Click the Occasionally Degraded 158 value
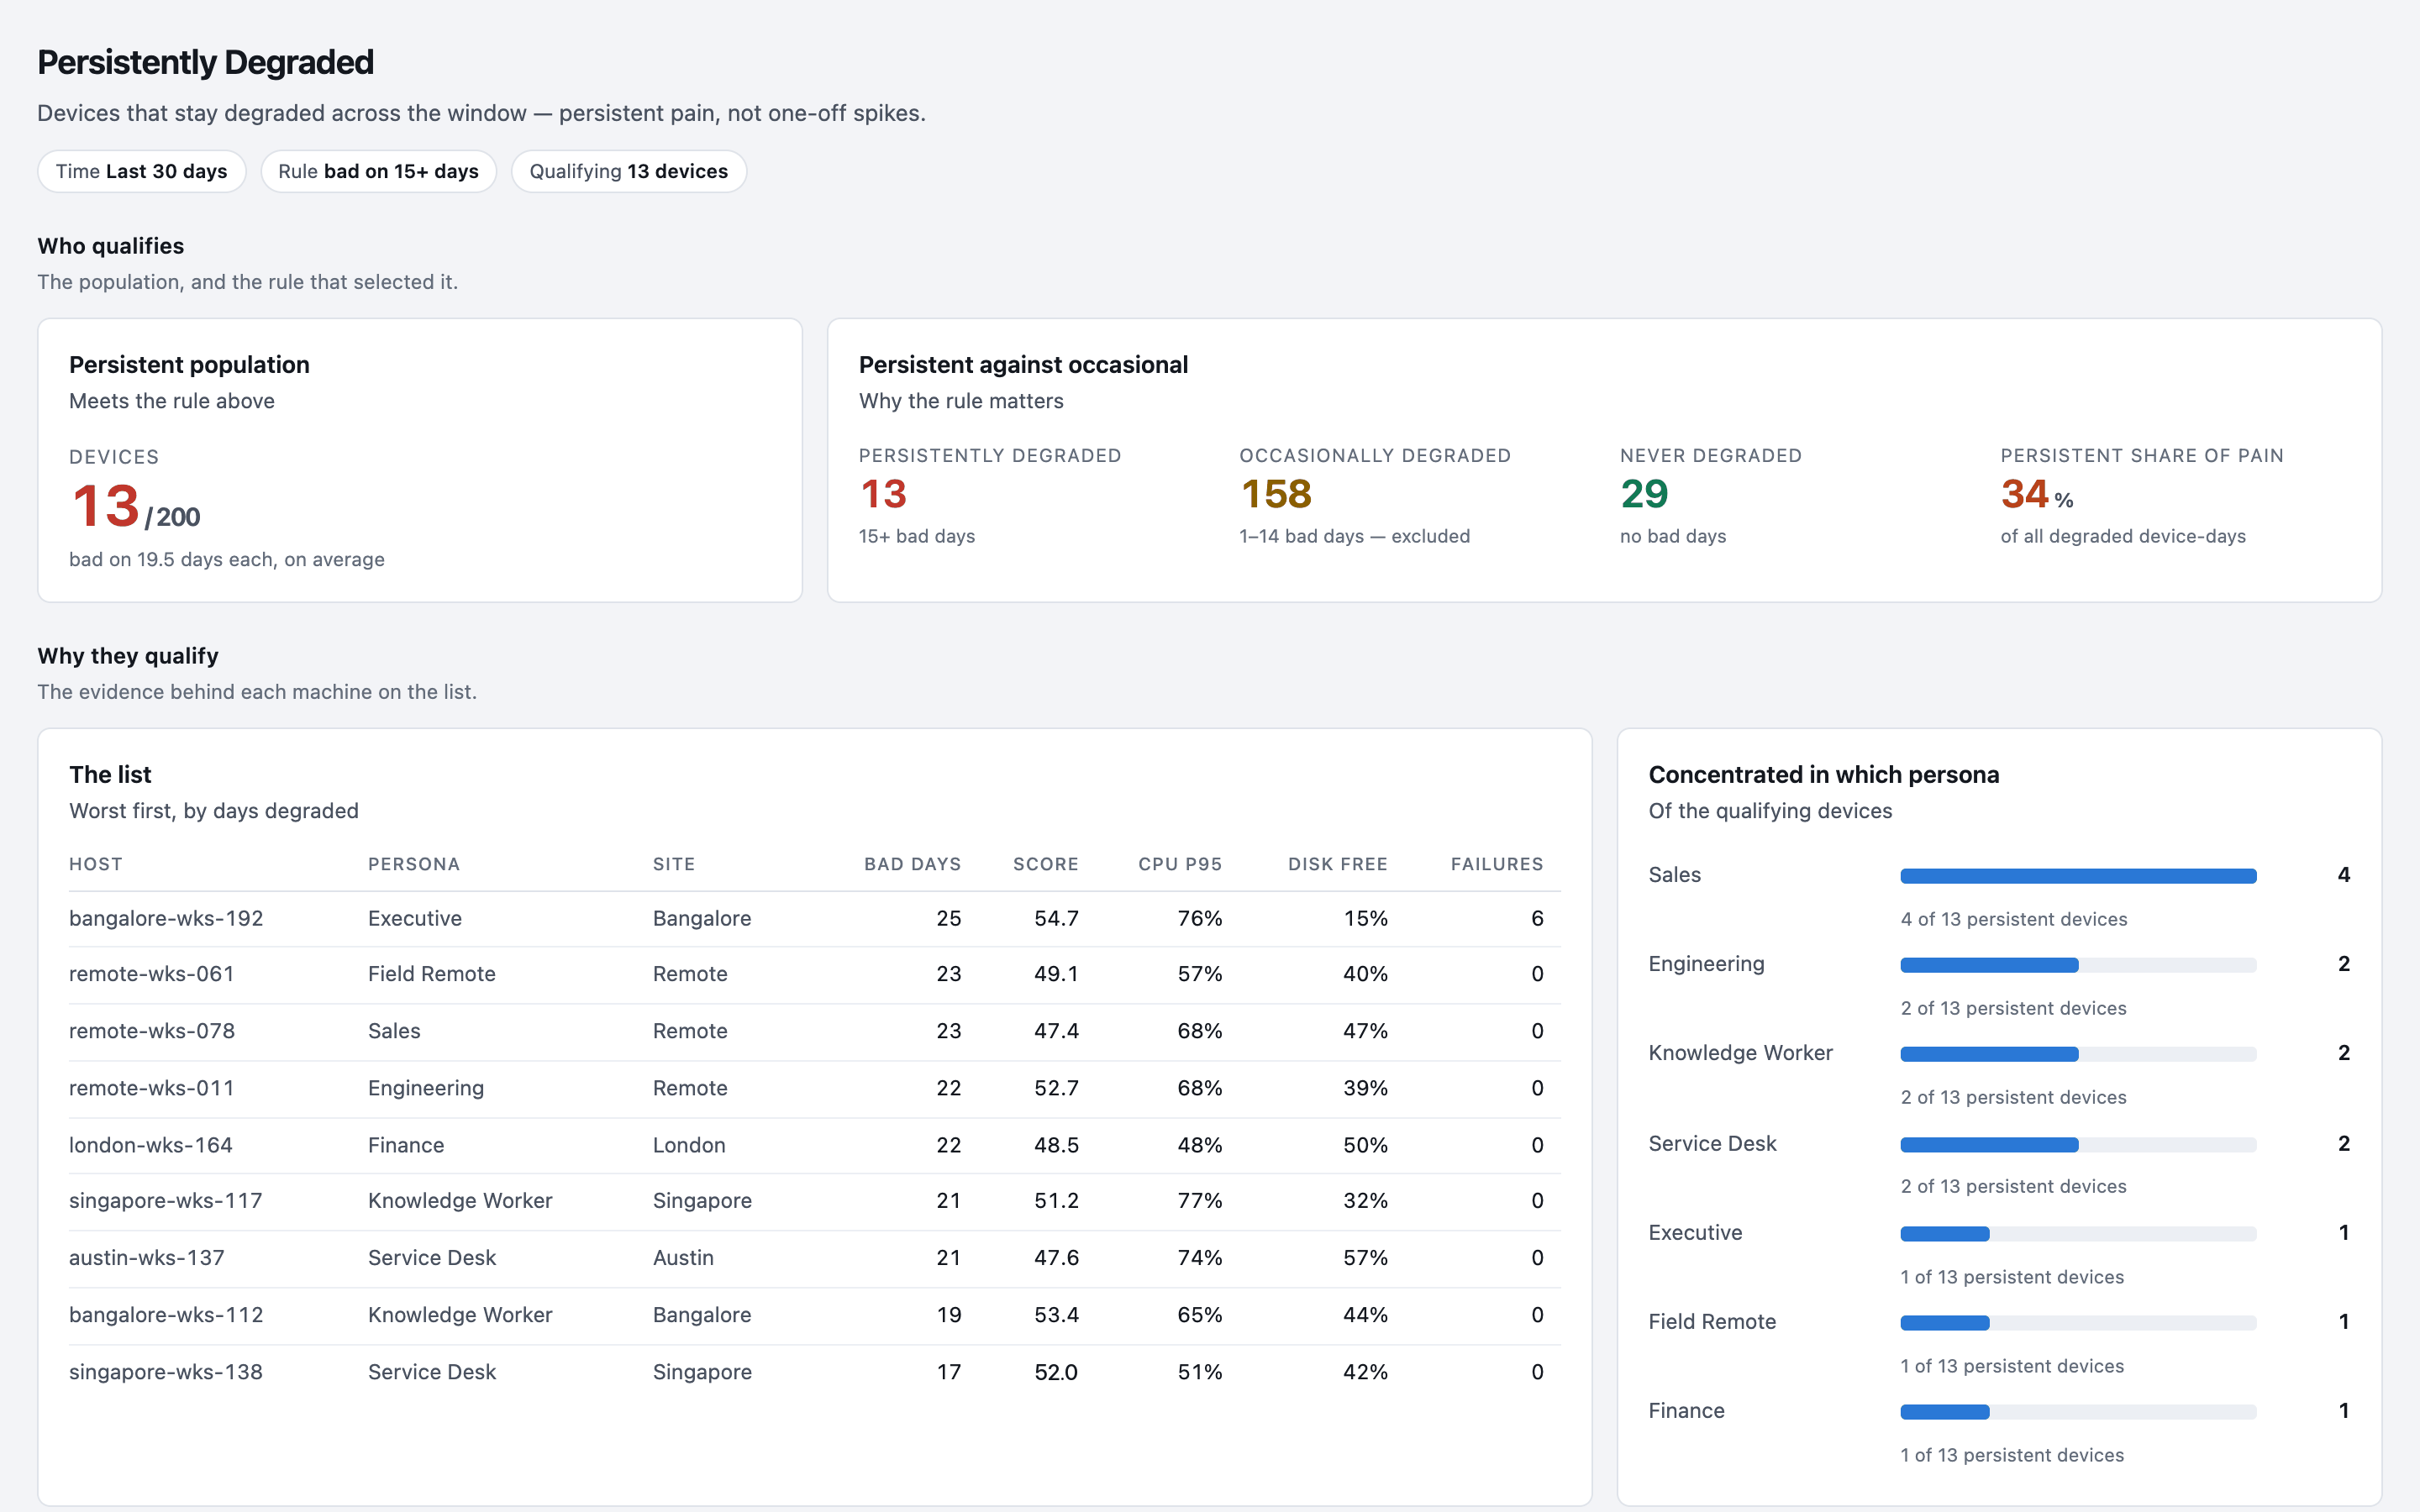 1276,494
